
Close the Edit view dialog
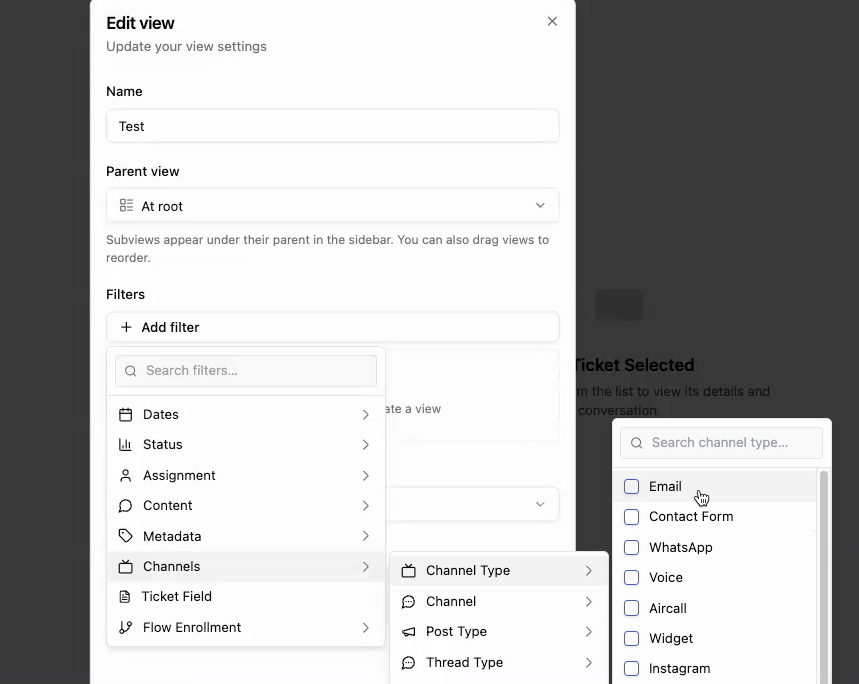click(x=552, y=22)
